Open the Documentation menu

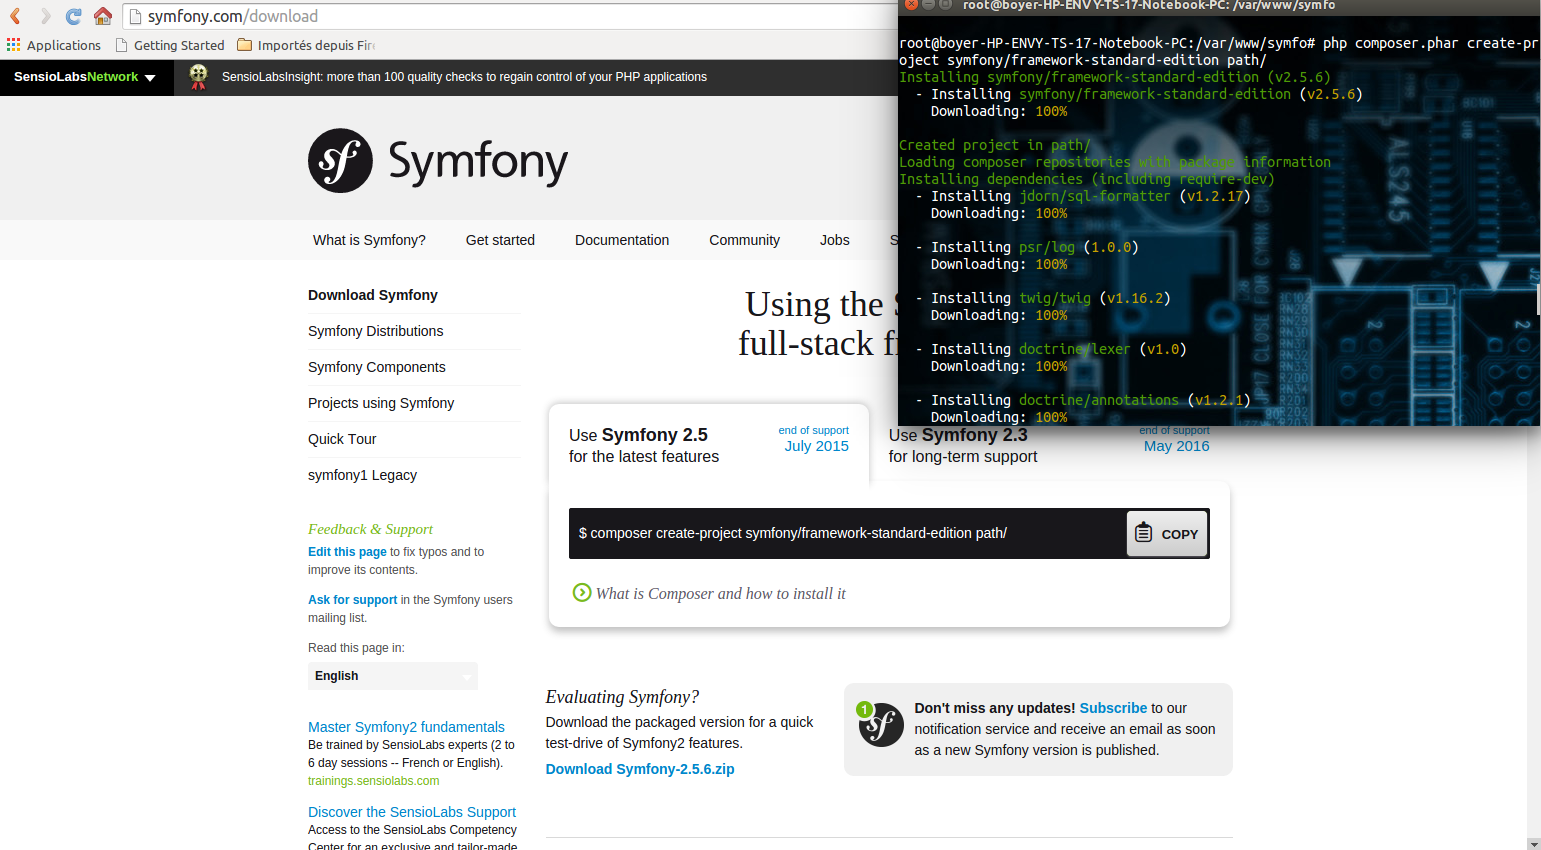[622, 240]
